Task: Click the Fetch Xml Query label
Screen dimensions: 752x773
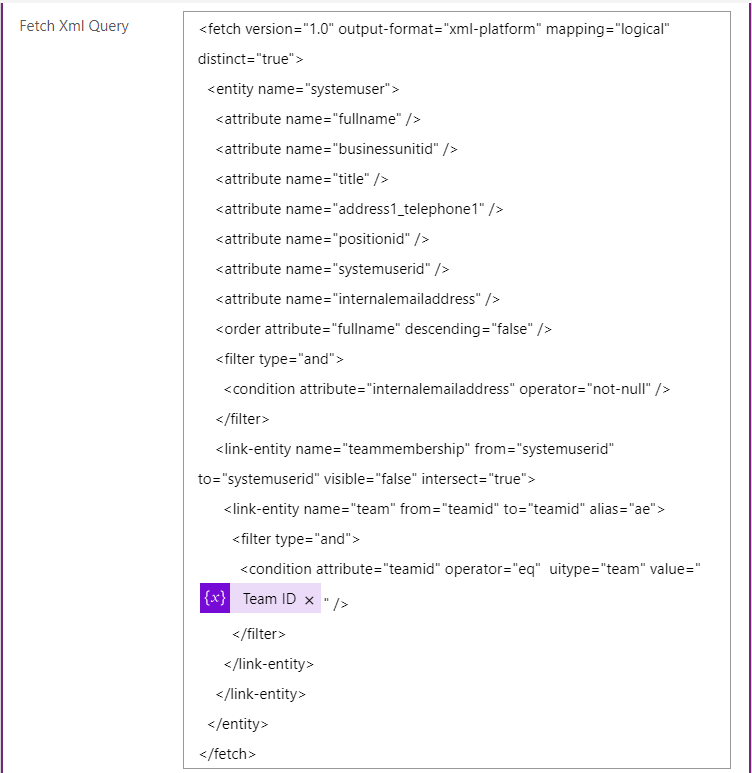Action: pyautogui.click(x=74, y=26)
